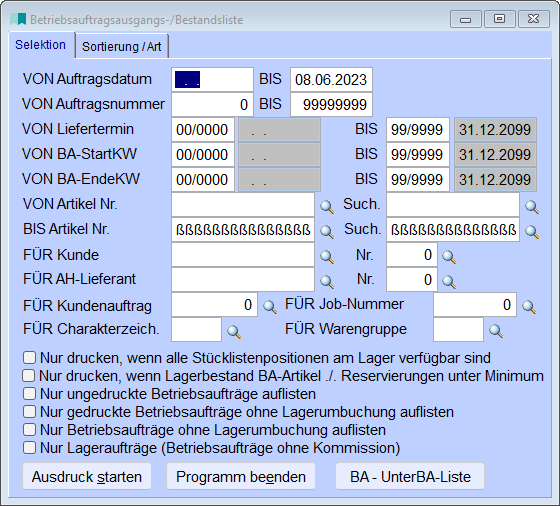Viewport: 560px width, 506px height.
Task: Click VON BA-EndeKW week field
Action: click(203, 179)
